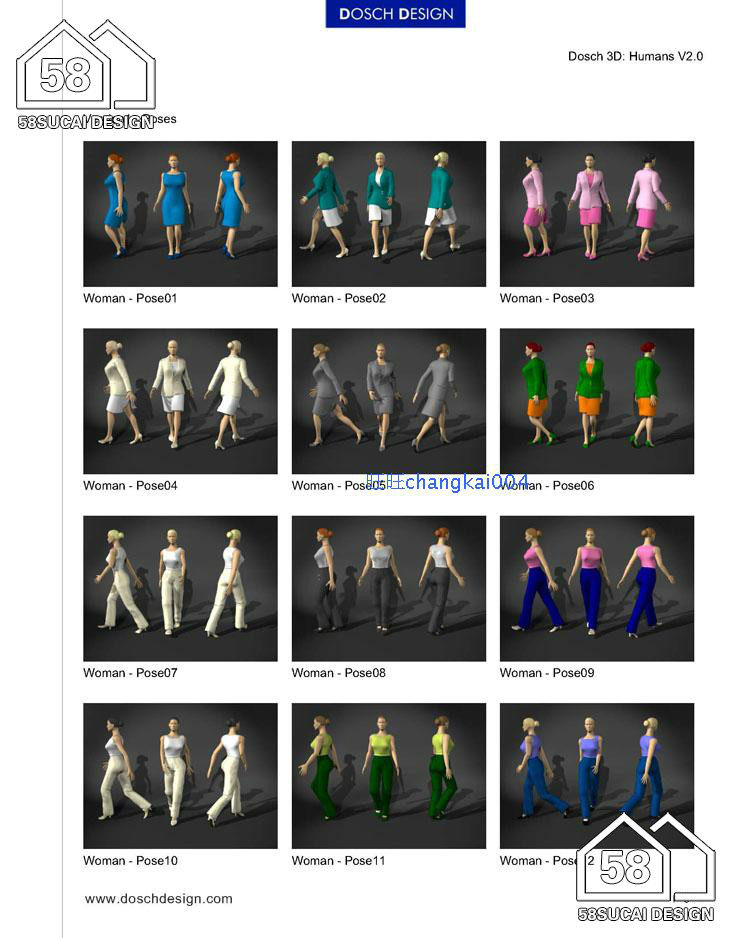This screenshot has height=938, width=730.
Task: Click the Dosch Design logo banner
Action: (395, 14)
